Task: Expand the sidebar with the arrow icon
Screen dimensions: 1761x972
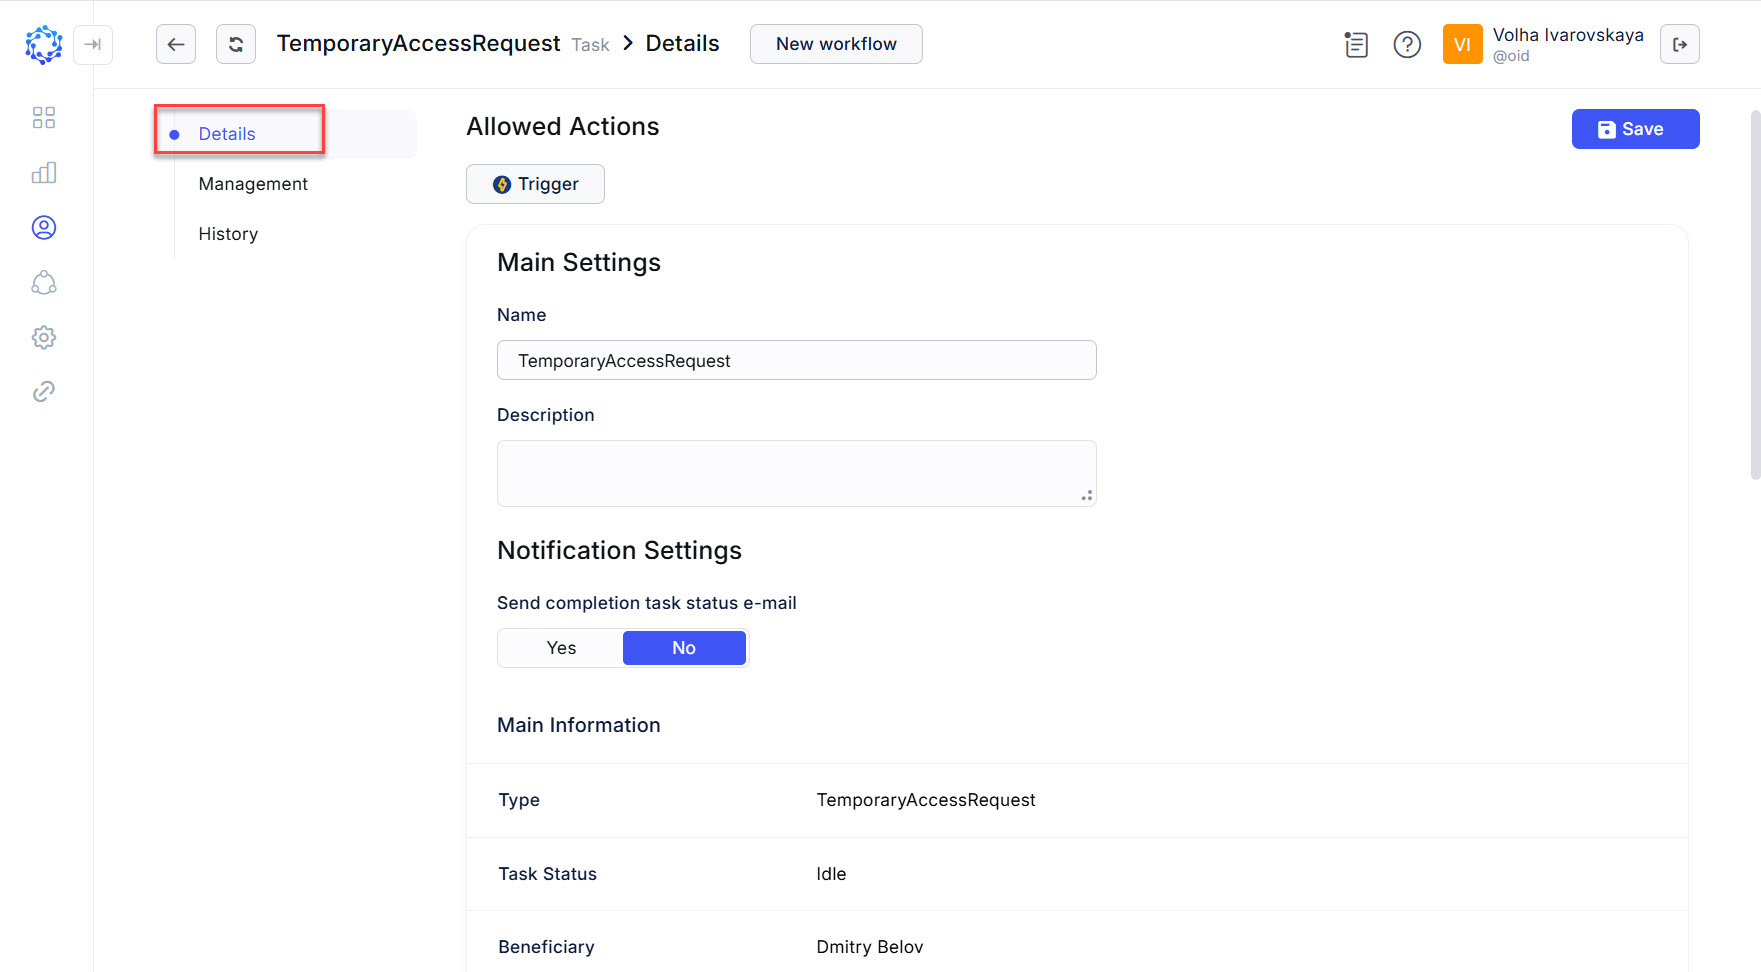Action: (x=93, y=44)
